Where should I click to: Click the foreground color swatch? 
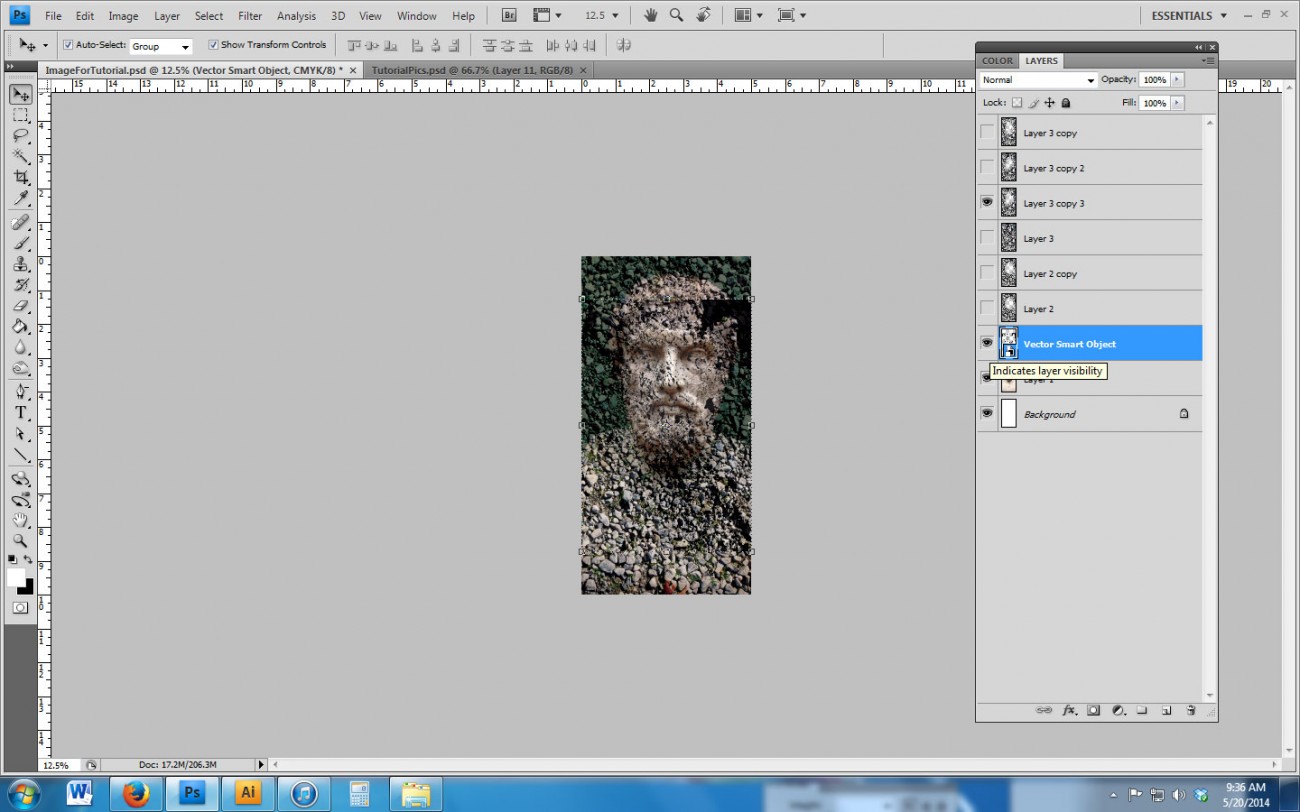coord(15,576)
